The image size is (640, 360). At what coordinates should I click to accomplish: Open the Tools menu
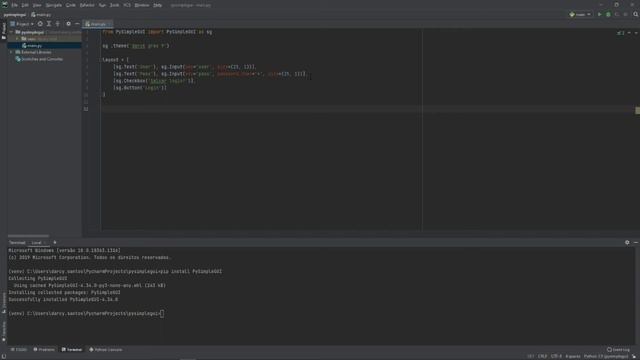point(115,5)
